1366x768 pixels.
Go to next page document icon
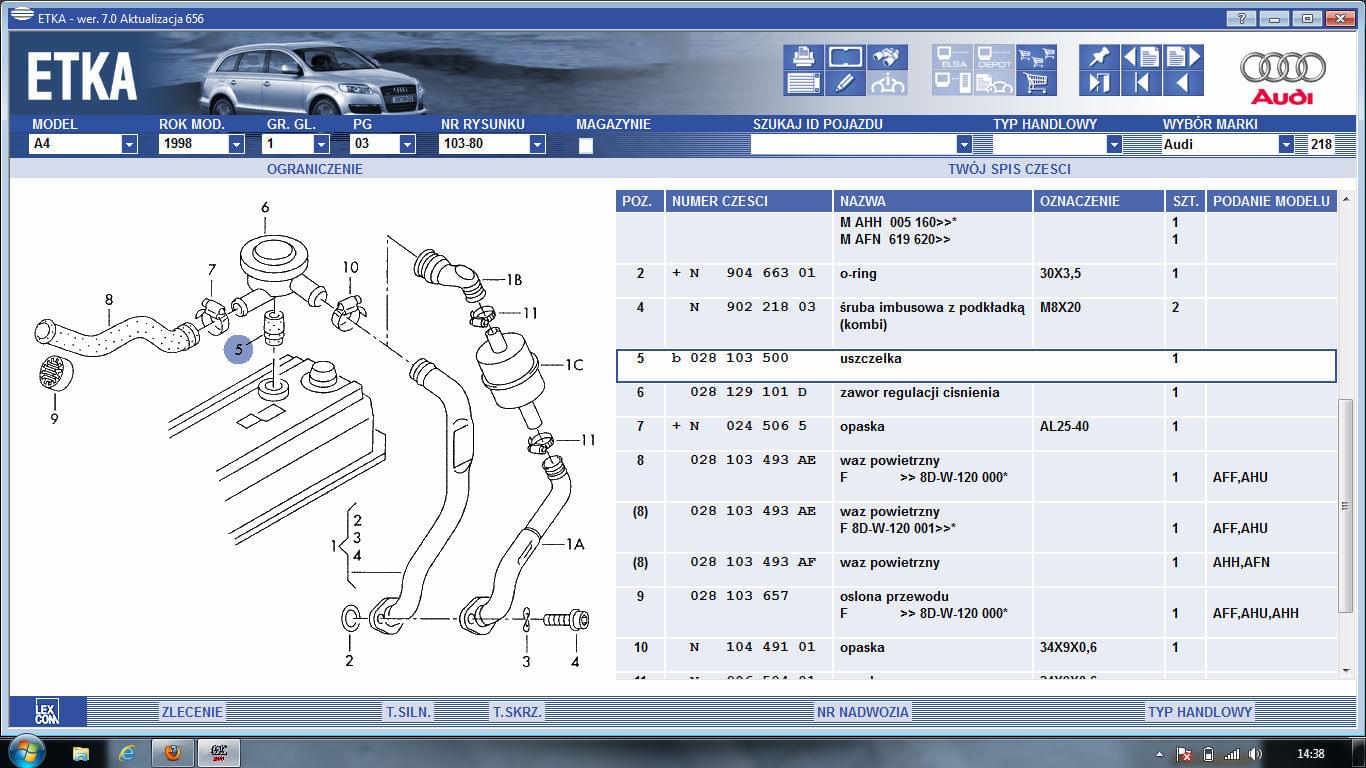coord(1183,57)
